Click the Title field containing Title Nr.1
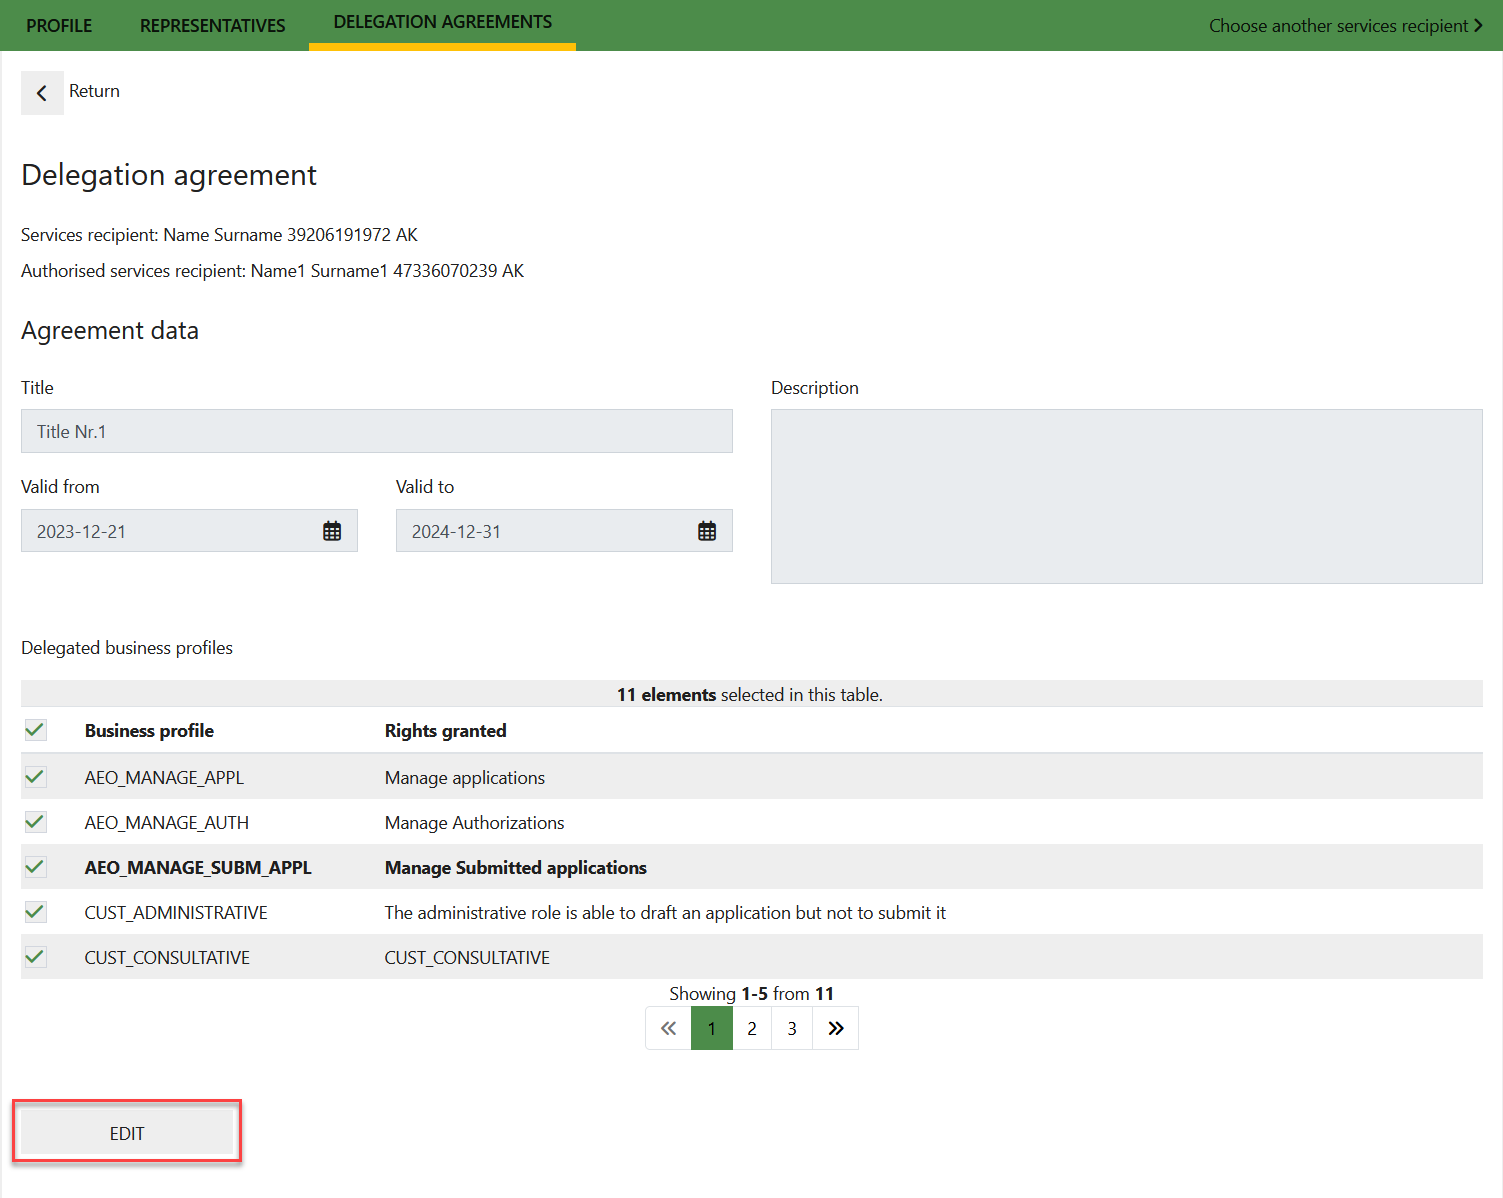Screen dimensions: 1503x1198 click(377, 431)
